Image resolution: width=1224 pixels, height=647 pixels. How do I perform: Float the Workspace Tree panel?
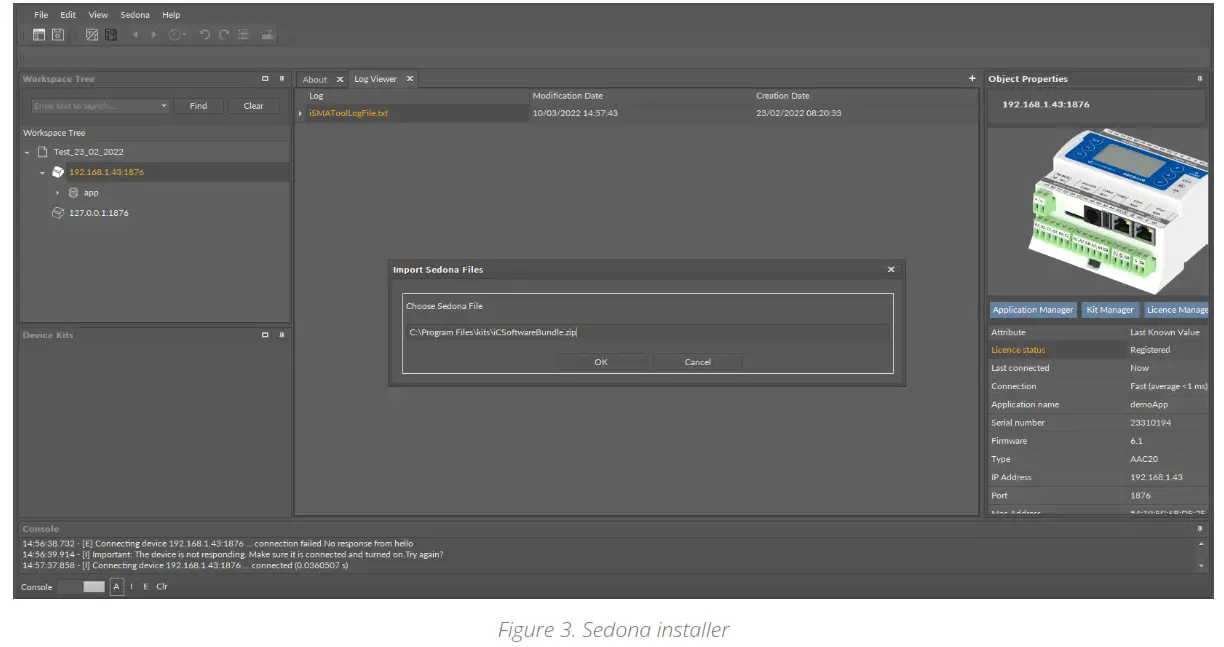[265, 79]
